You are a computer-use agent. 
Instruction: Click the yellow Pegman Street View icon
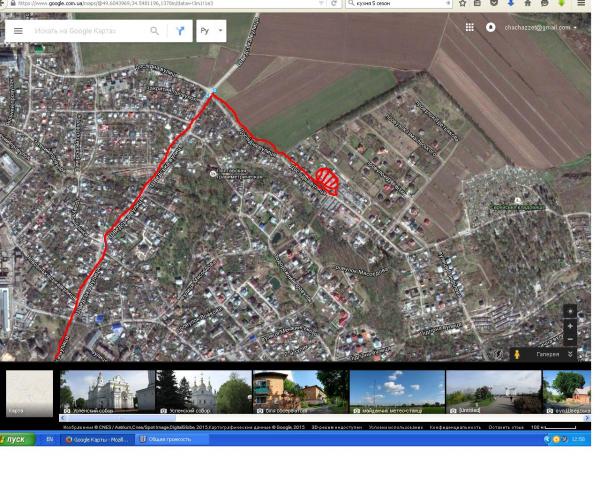click(517, 354)
